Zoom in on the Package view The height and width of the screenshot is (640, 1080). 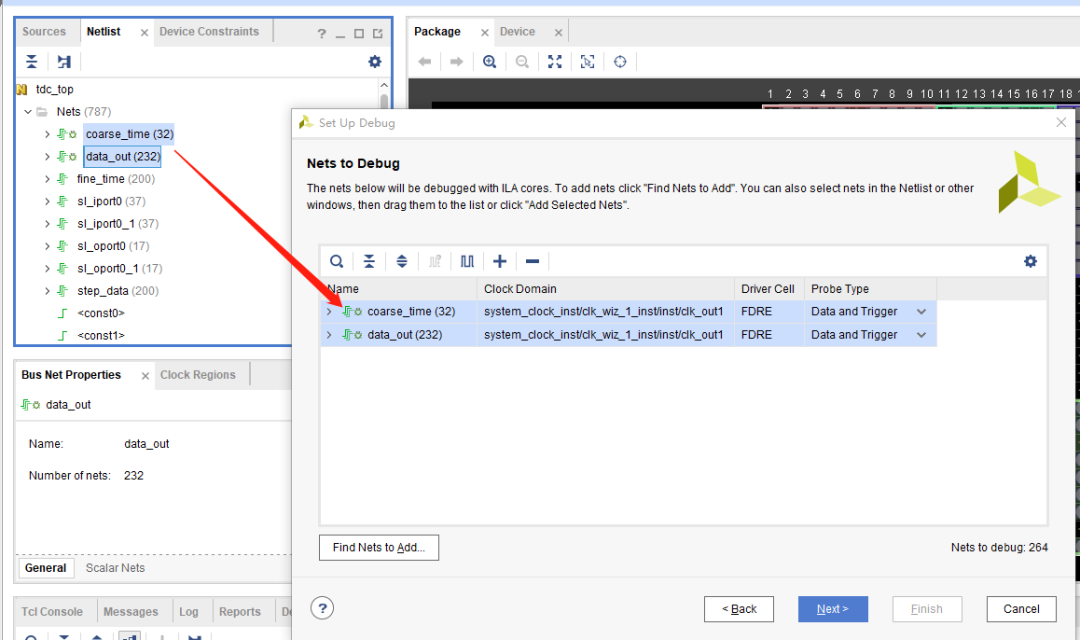(x=489, y=62)
